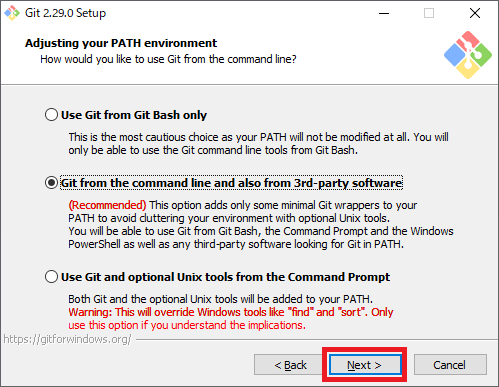Click the red "(Recommended)" text
Screen dimensions: 499x387
[107, 205]
